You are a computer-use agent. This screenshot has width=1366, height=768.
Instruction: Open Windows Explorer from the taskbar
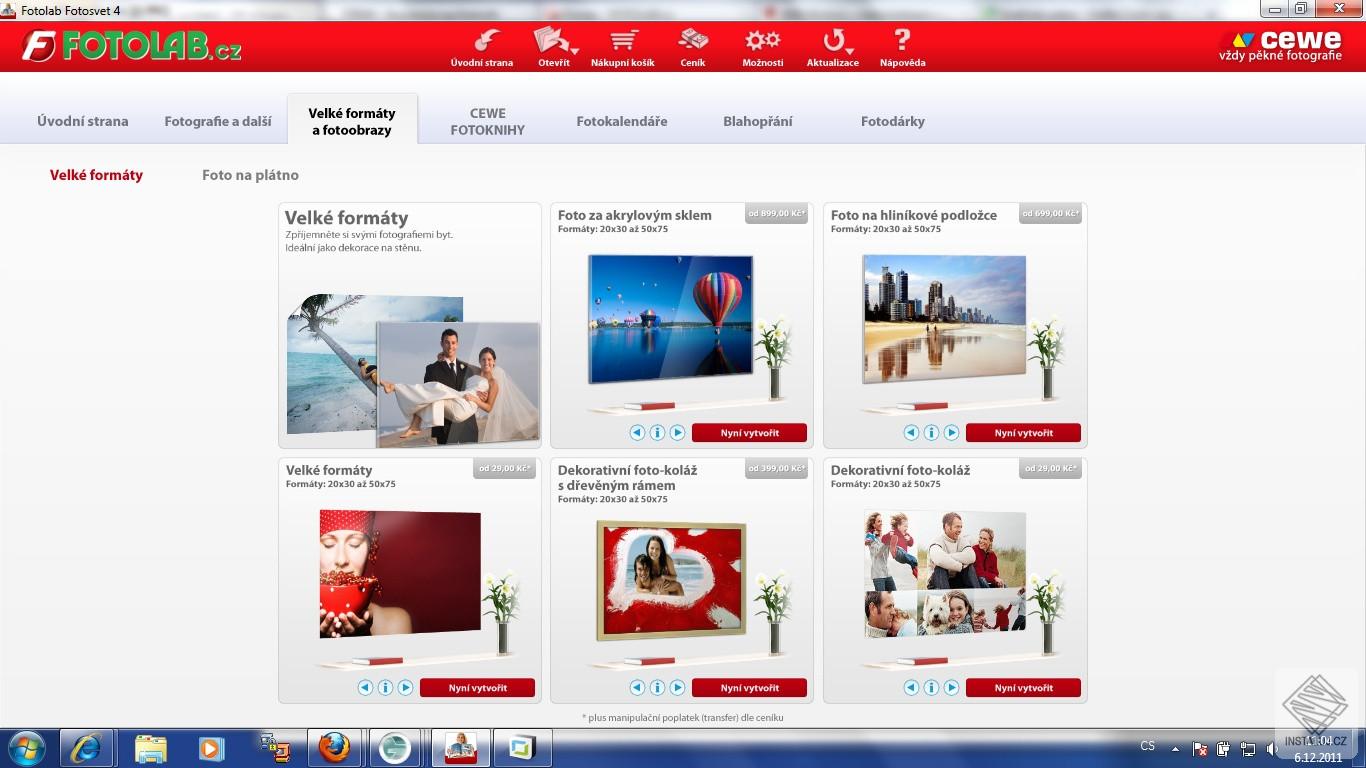tap(151, 748)
